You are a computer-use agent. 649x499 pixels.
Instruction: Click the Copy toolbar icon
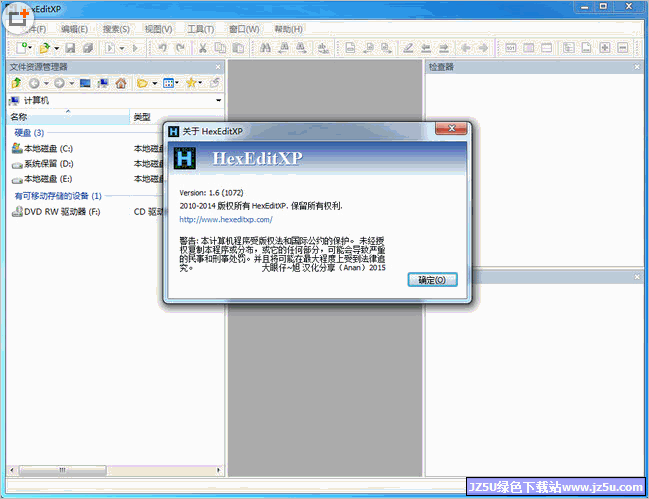click(x=220, y=48)
